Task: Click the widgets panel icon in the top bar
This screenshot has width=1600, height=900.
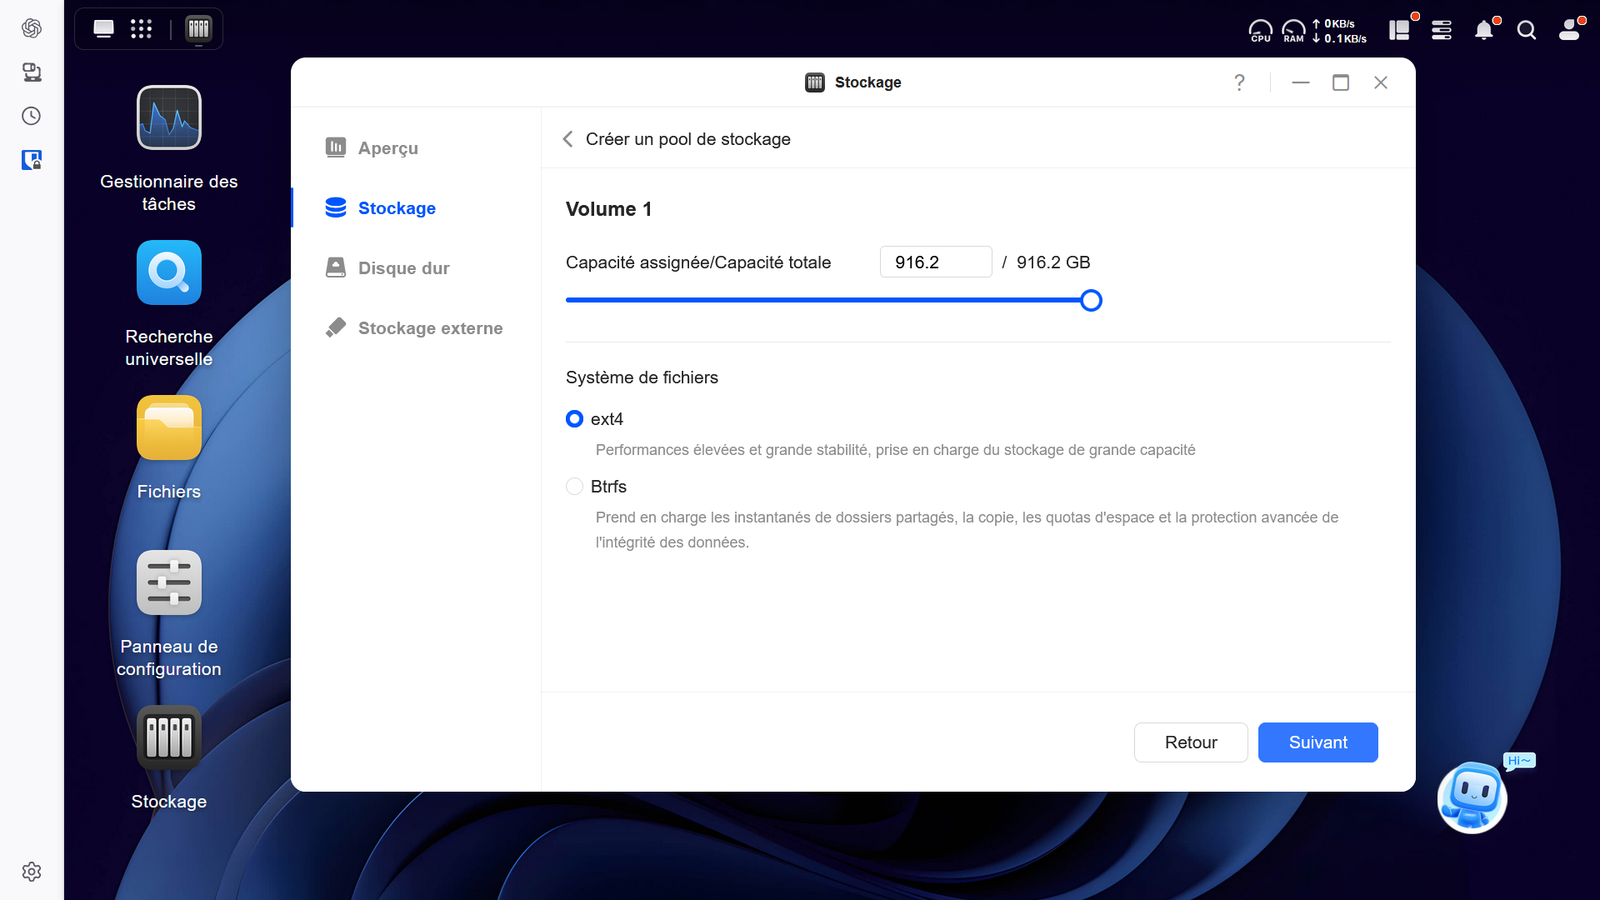Action: (1399, 30)
